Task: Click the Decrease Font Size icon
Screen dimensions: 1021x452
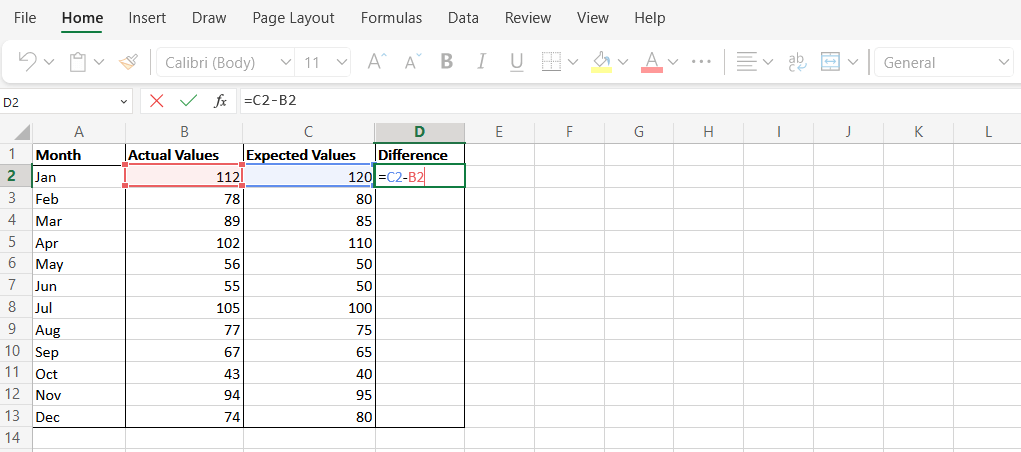Action: pos(412,62)
